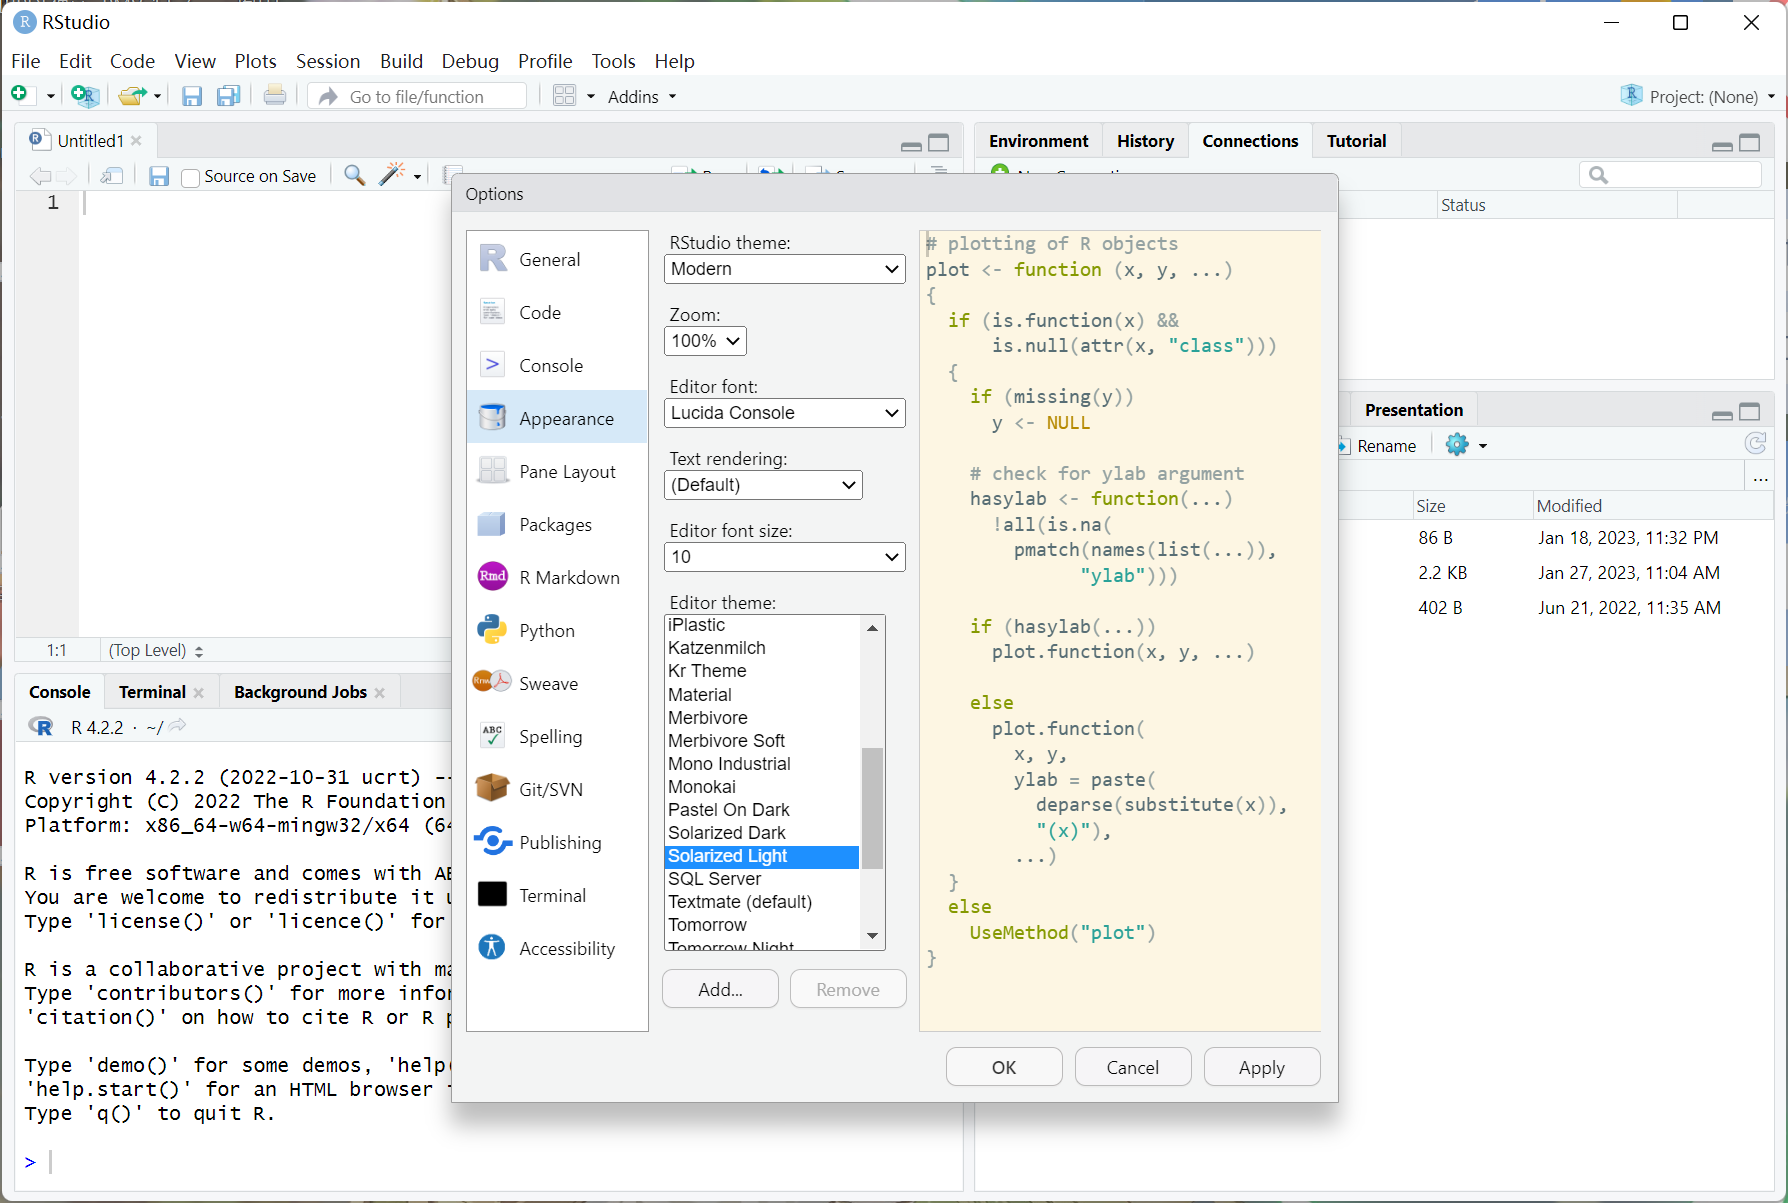Click the code tools magic wand icon

point(392,176)
